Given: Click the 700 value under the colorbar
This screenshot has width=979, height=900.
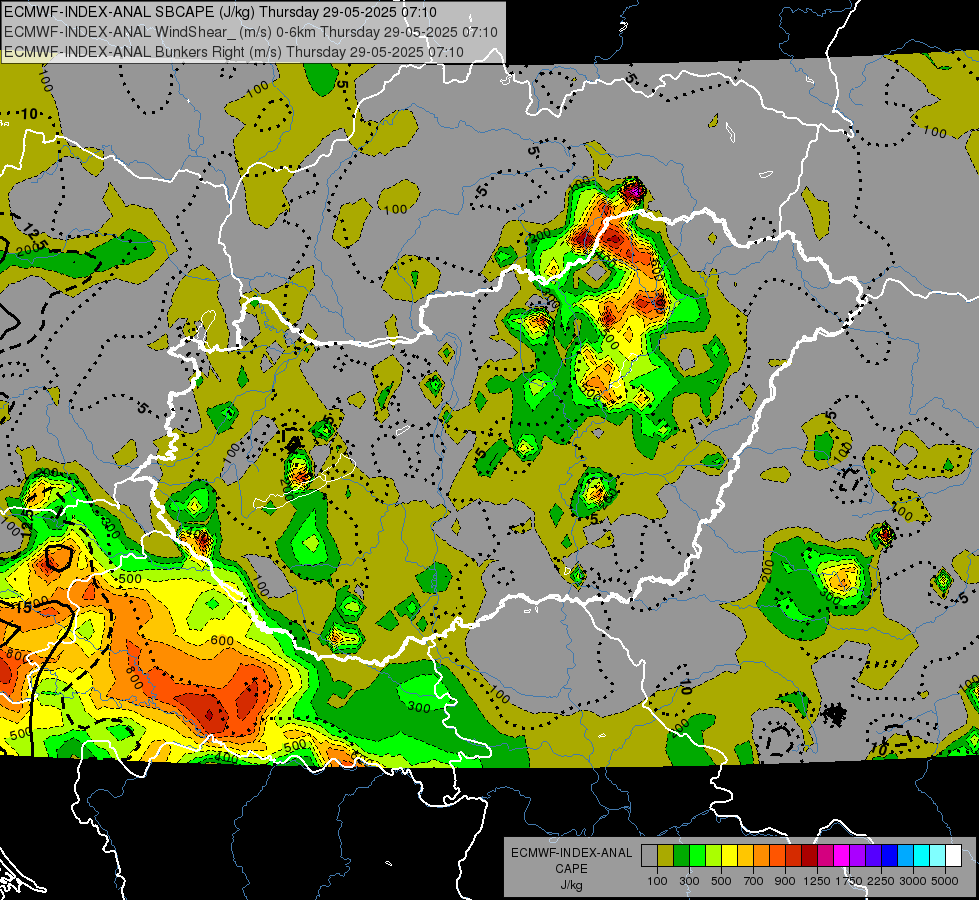Looking at the screenshot, I should (754, 881).
